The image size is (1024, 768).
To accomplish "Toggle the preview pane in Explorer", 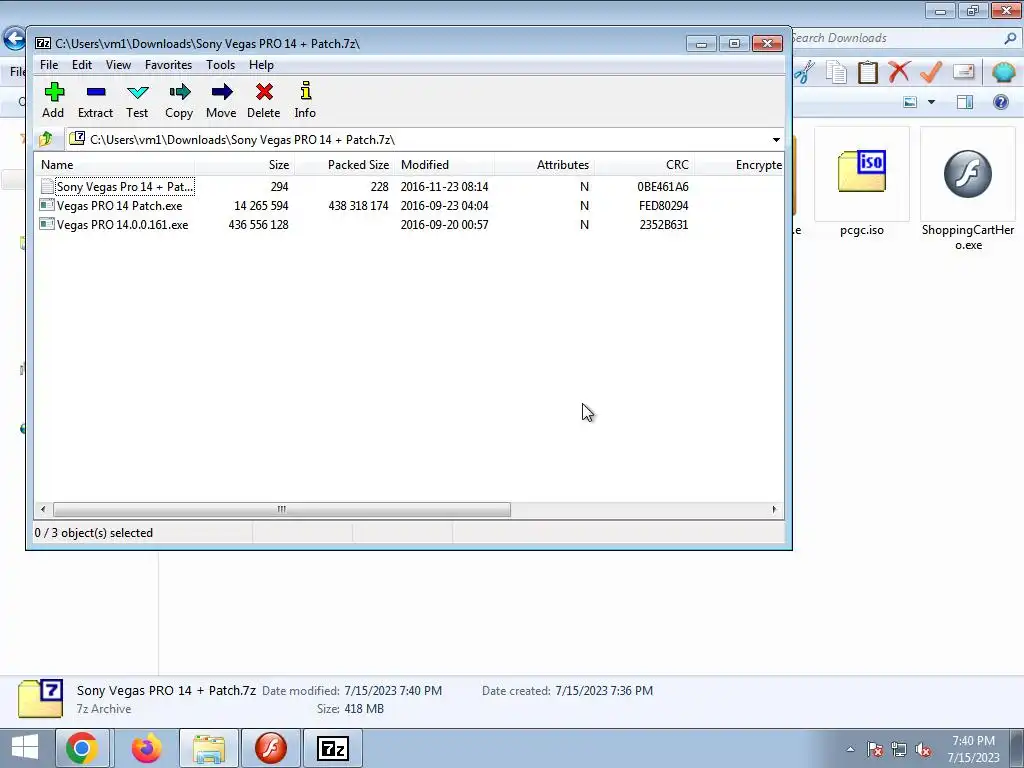I will (x=965, y=102).
